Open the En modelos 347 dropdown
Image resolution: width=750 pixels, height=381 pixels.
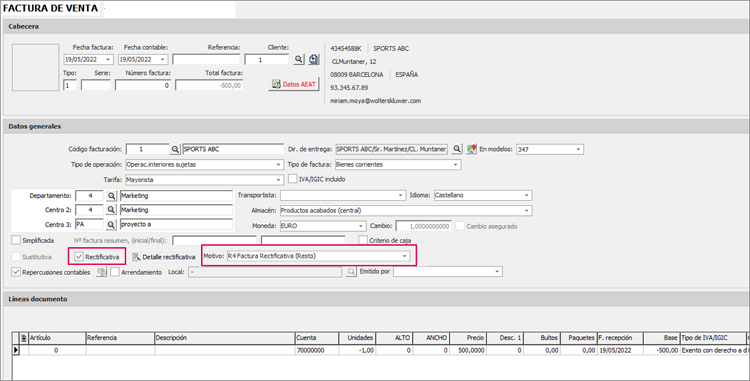[x=578, y=150]
